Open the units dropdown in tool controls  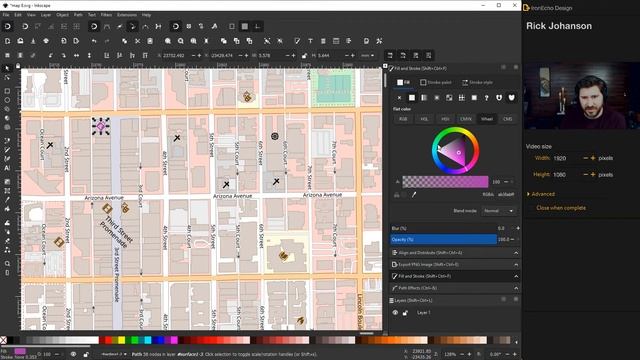point(367,56)
